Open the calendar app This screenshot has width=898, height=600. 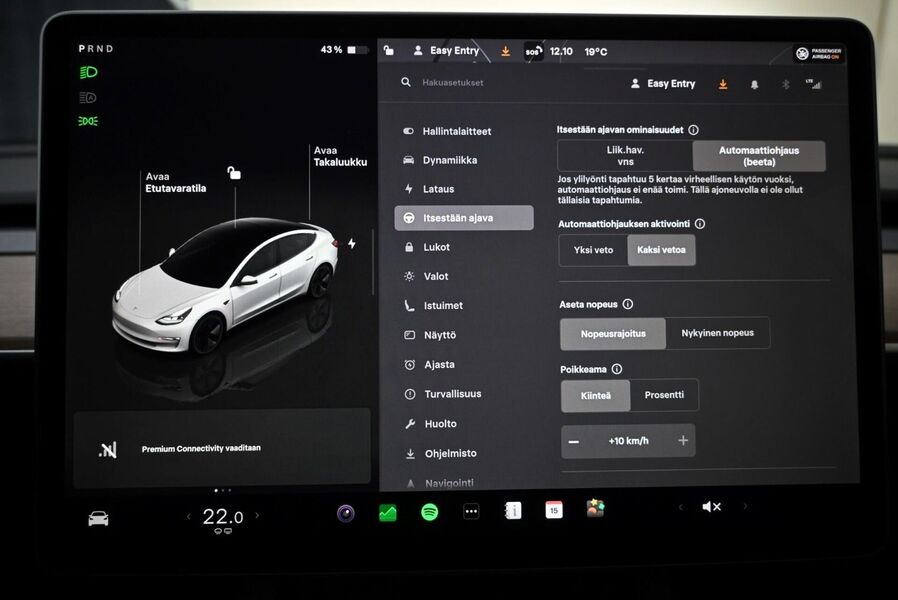click(554, 510)
